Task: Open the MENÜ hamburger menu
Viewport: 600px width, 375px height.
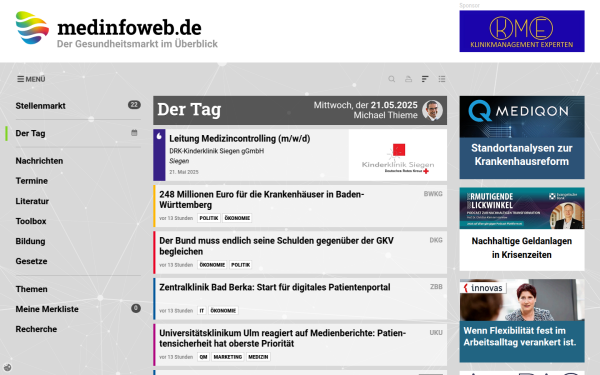Action: click(x=31, y=79)
